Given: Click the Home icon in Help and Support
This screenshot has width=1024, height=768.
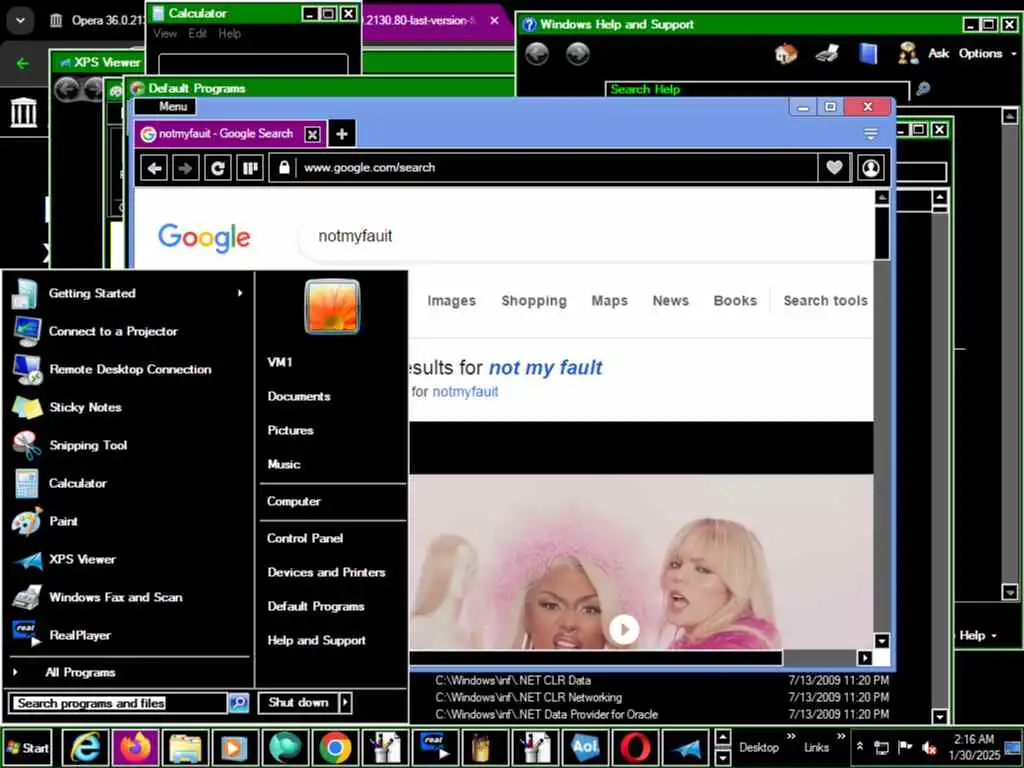Looking at the screenshot, I should pyautogui.click(x=786, y=54).
